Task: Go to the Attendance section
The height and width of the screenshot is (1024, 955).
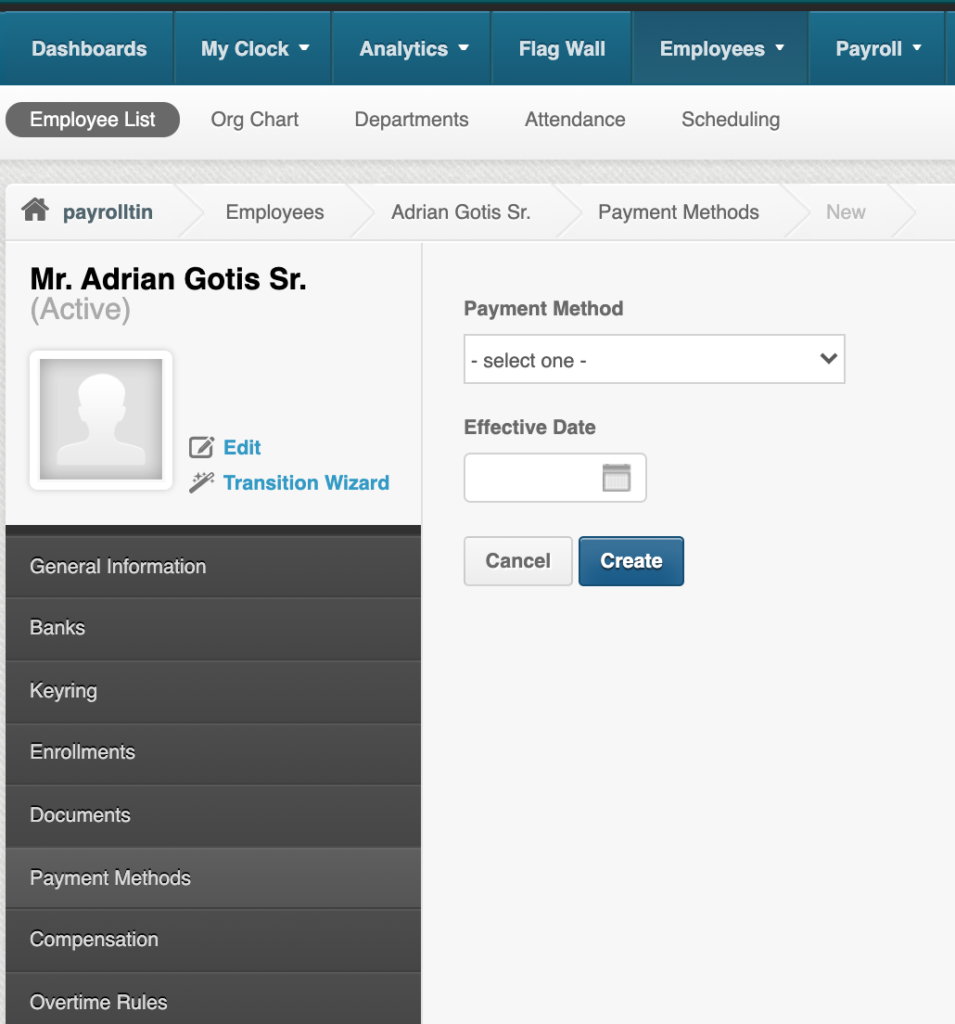Action: click(x=574, y=119)
